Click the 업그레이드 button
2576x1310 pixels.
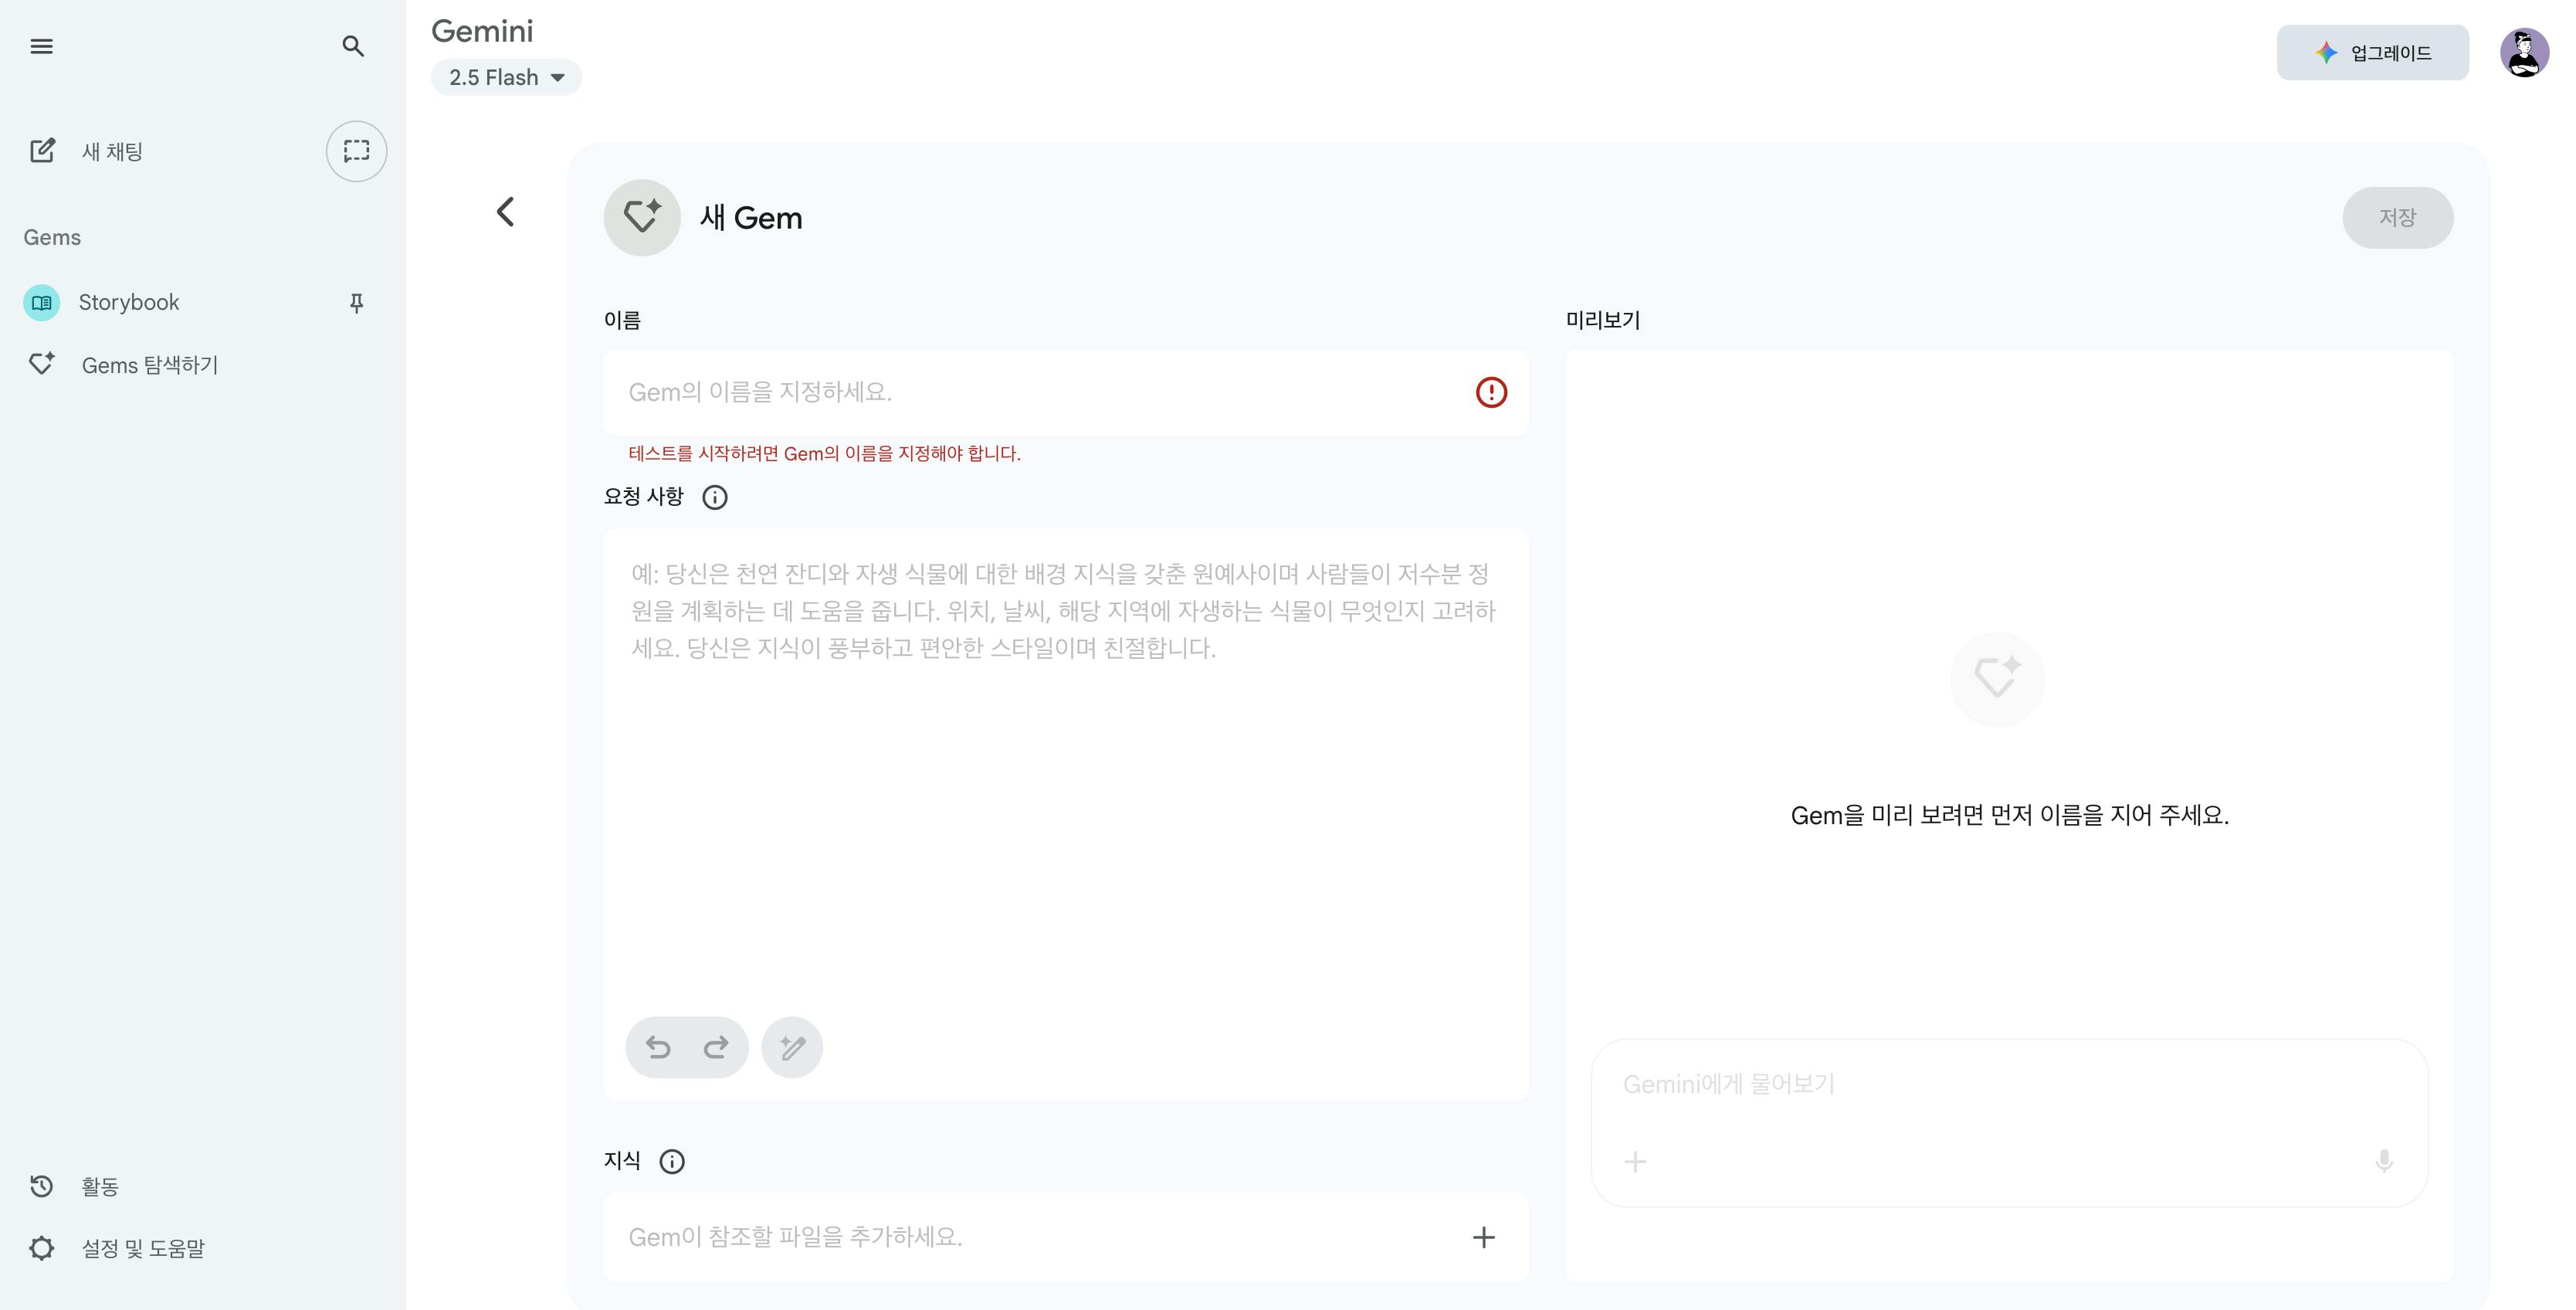pos(2372,52)
